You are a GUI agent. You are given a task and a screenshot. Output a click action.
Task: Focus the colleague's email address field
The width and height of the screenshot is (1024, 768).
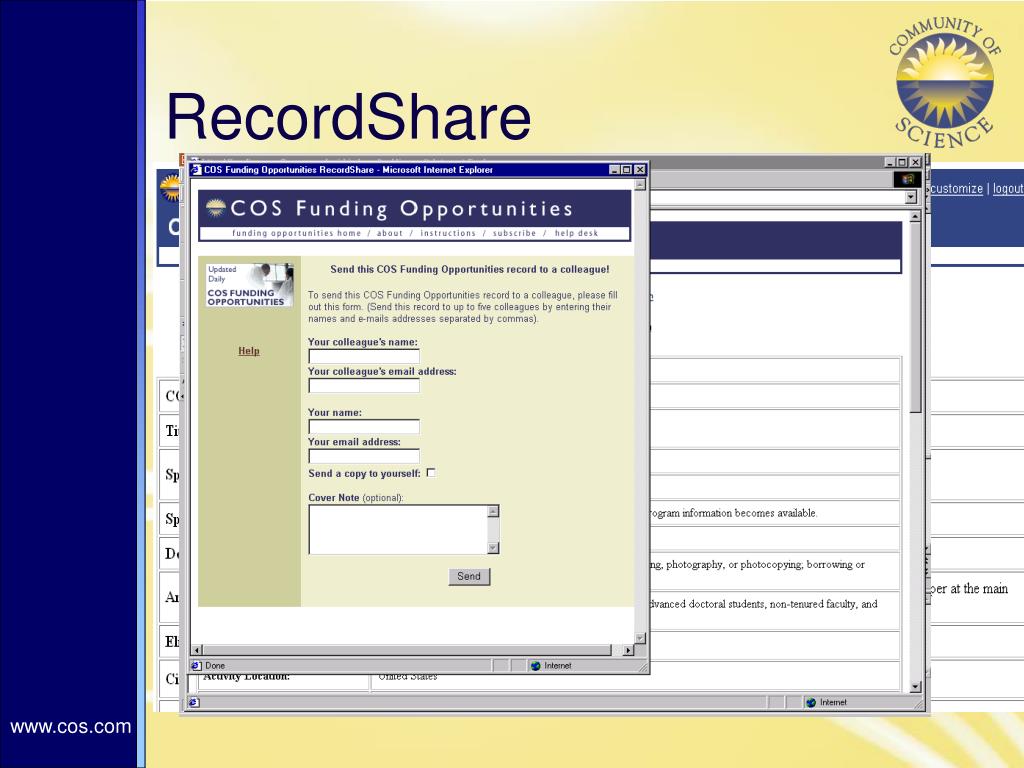pyautogui.click(x=364, y=385)
